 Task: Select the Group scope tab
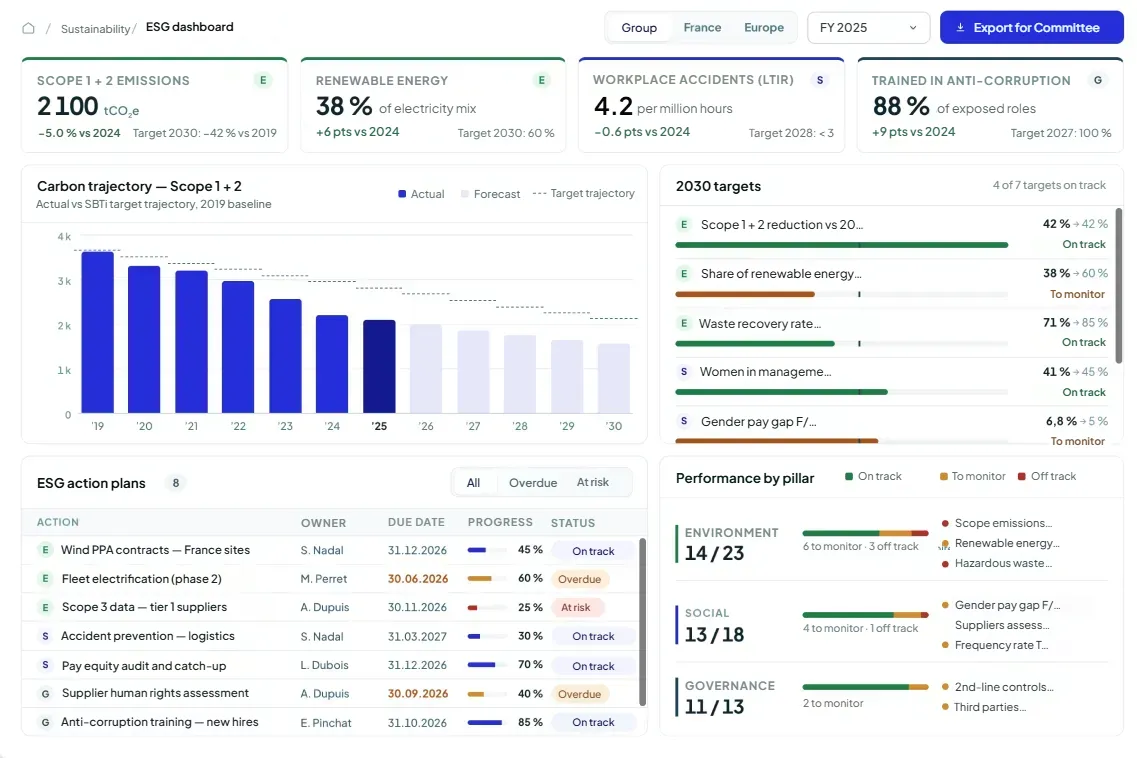tap(639, 28)
